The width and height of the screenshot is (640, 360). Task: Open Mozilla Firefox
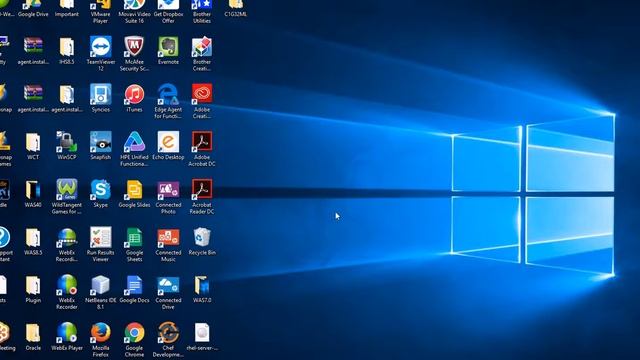(100, 333)
